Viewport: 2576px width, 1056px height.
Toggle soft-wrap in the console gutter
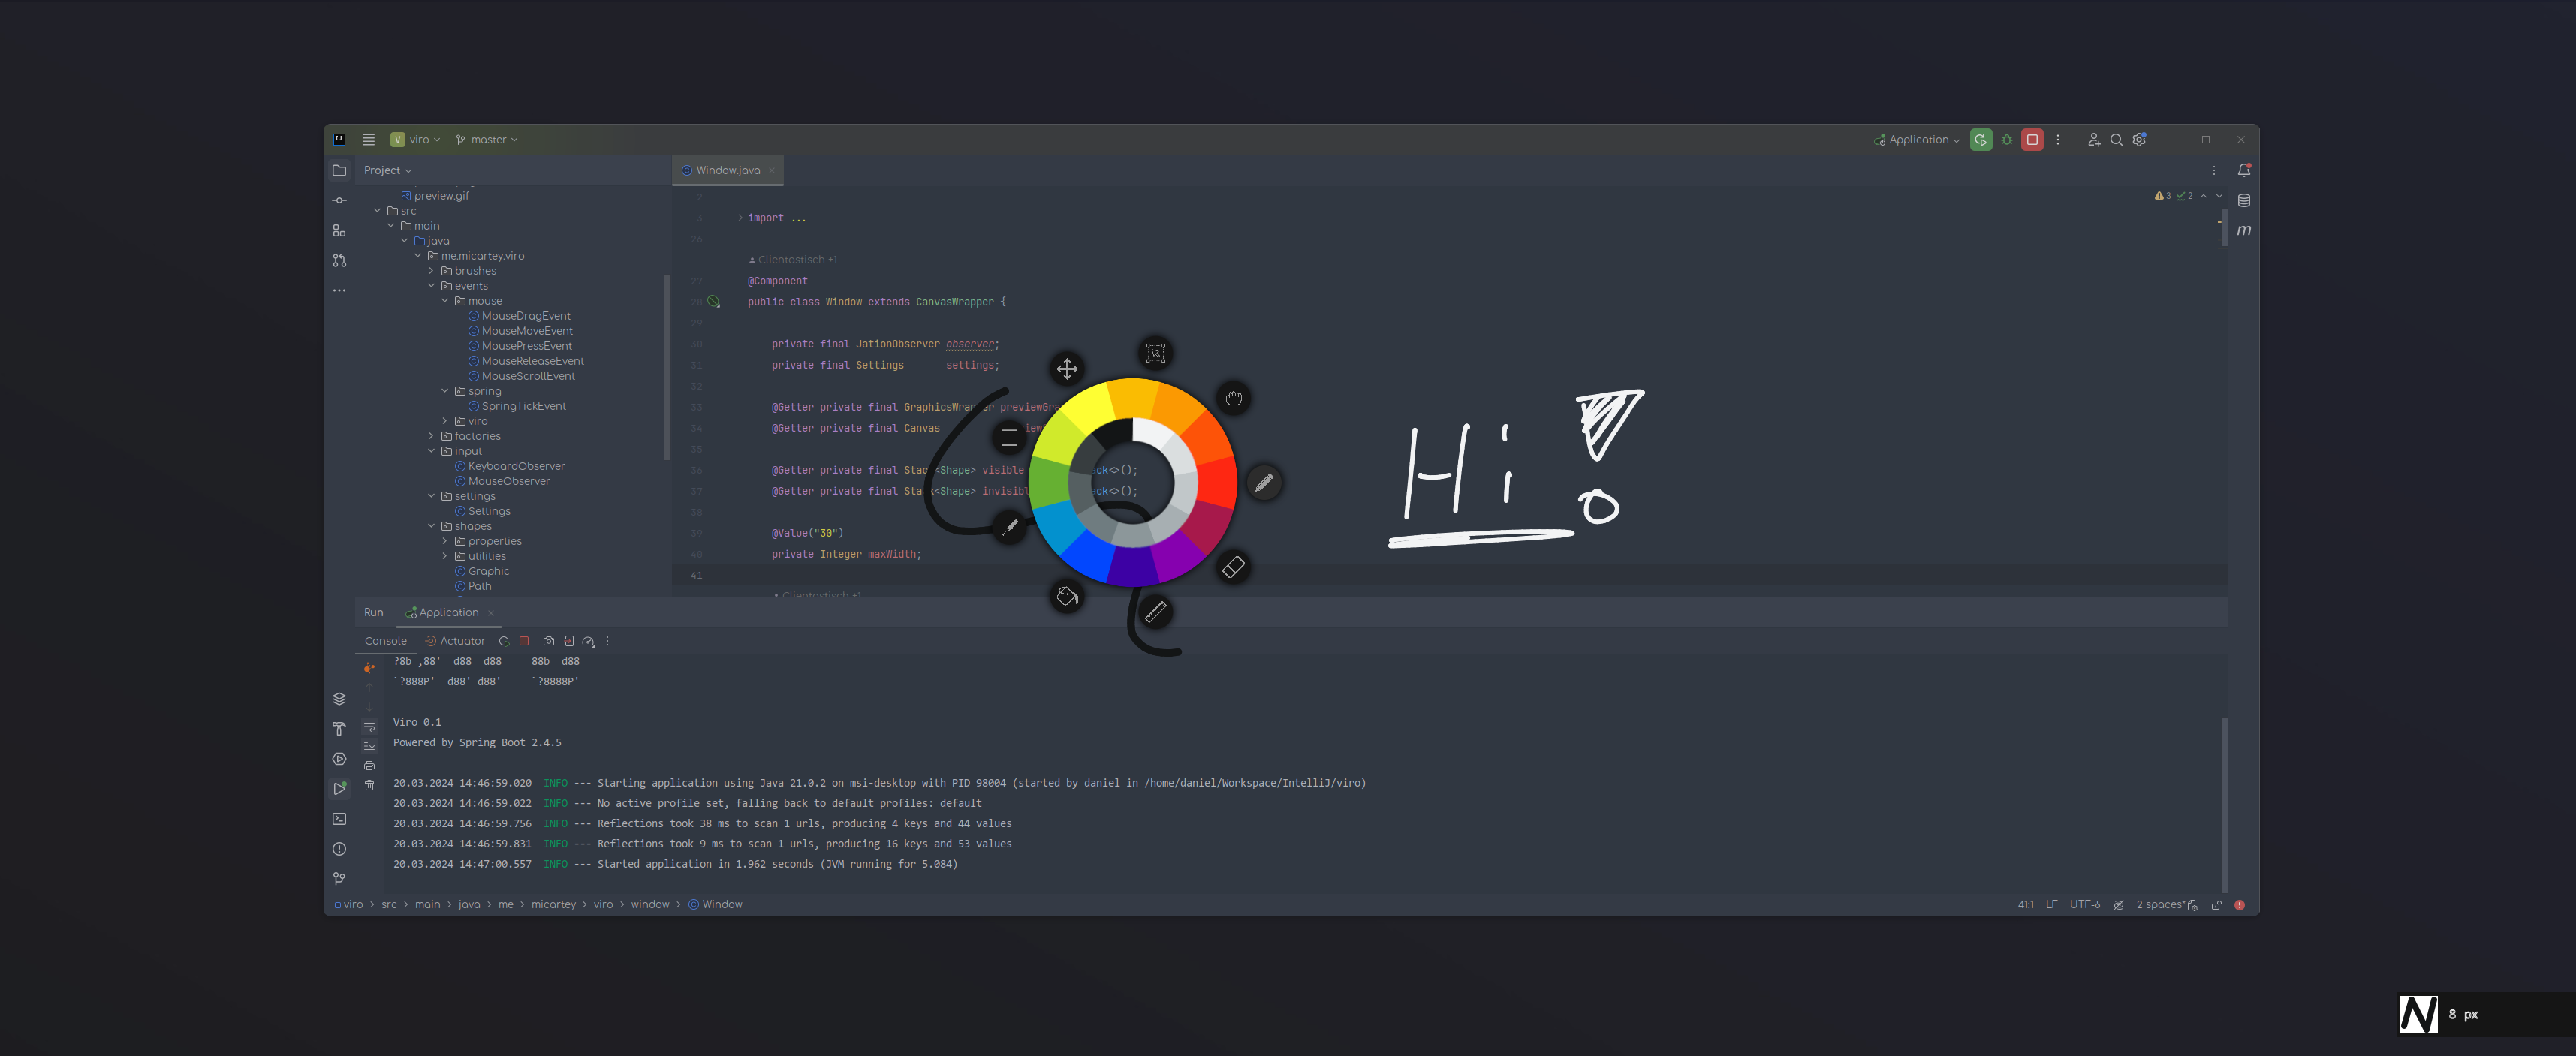[x=369, y=727]
